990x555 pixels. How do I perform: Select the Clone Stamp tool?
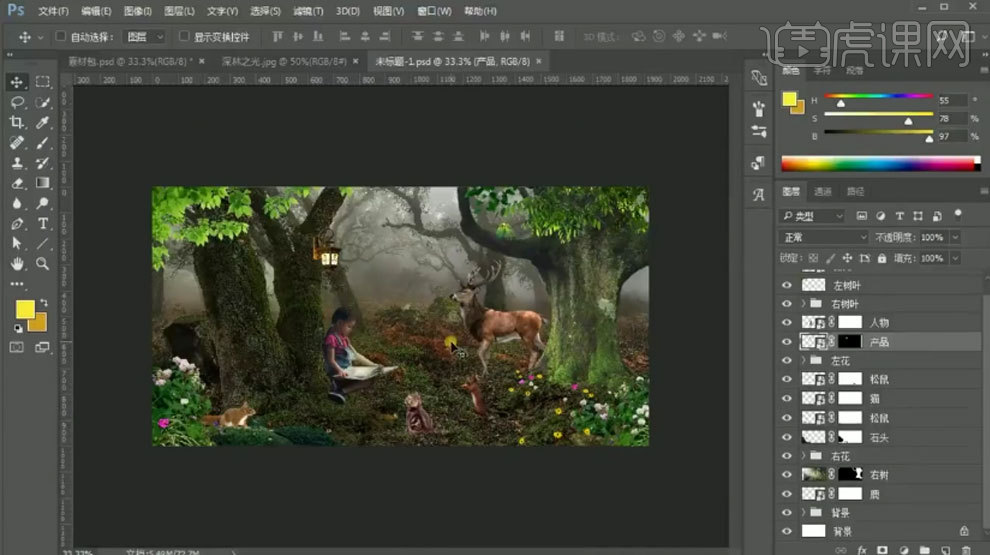[17, 163]
